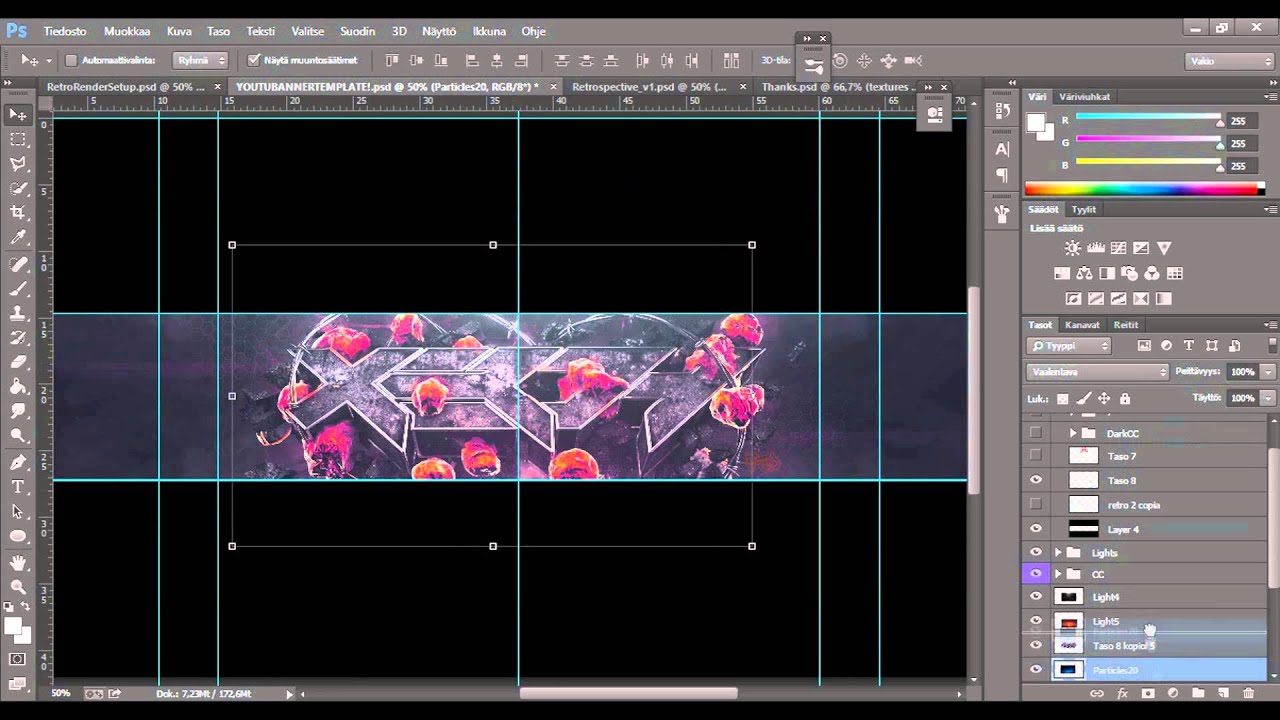Open the Ikkuna menu
1280x720 pixels.
click(x=489, y=31)
